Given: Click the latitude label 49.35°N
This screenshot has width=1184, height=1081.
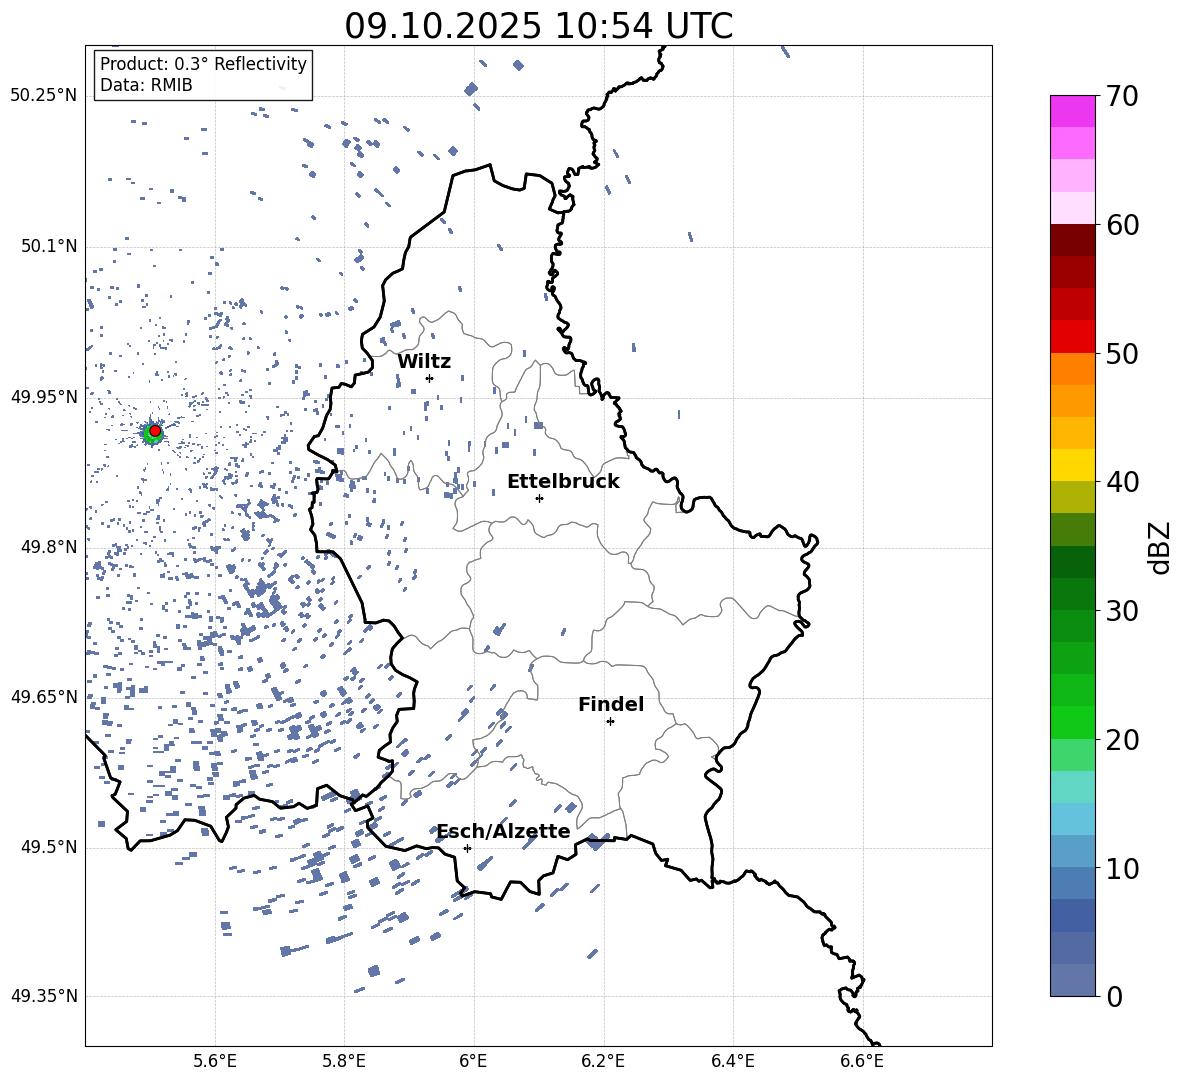Looking at the screenshot, I should pyautogui.click(x=44, y=996).
